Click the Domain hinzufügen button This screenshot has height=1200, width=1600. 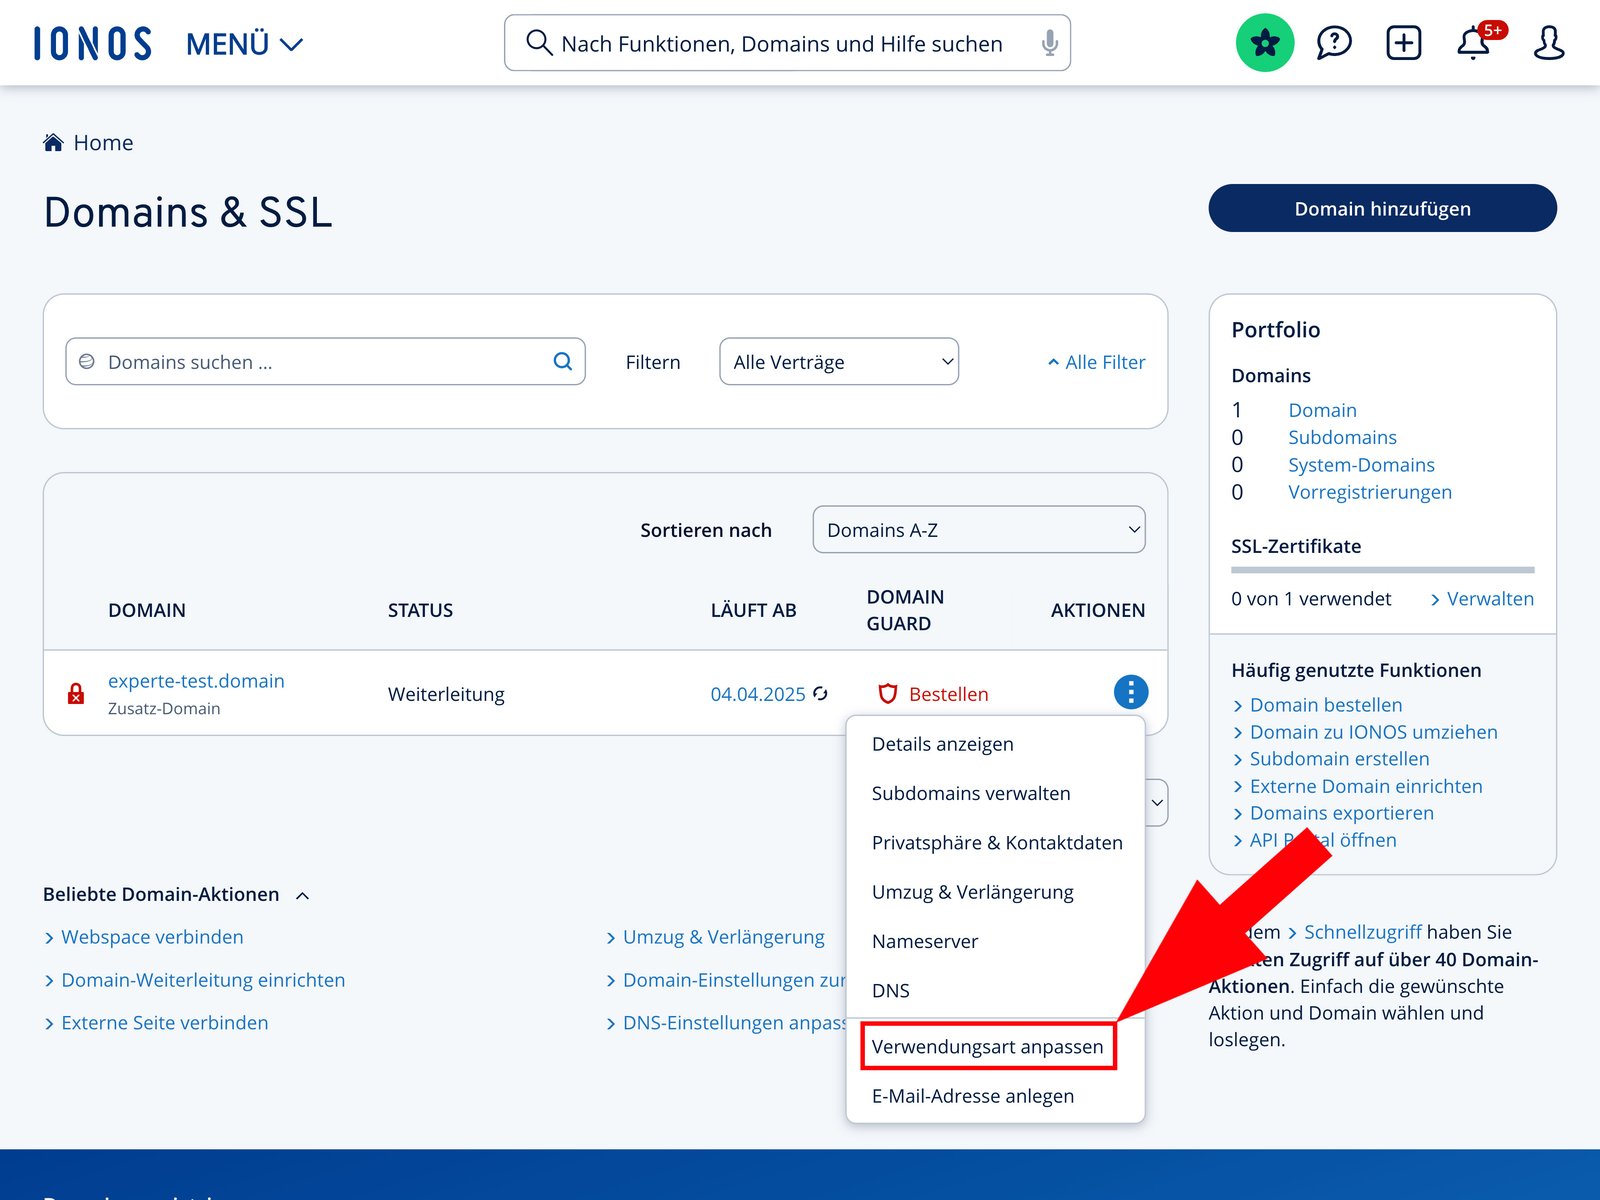click(1382, 208)
